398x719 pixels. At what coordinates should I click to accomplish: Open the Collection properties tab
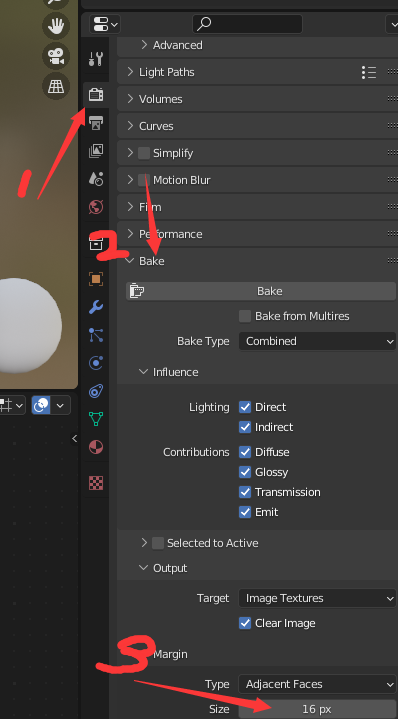pyautogui.click(x=96, y=243)
